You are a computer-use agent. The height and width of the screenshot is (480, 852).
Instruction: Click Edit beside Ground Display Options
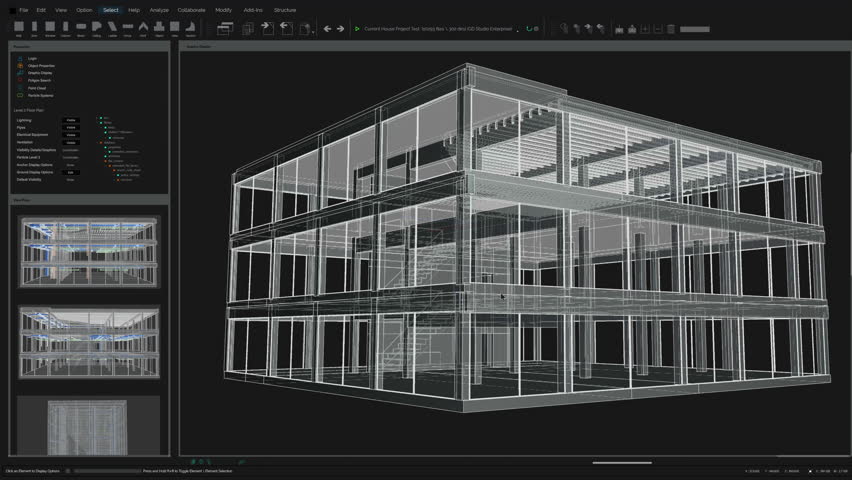pyautogui.click(x=71, y=172)
